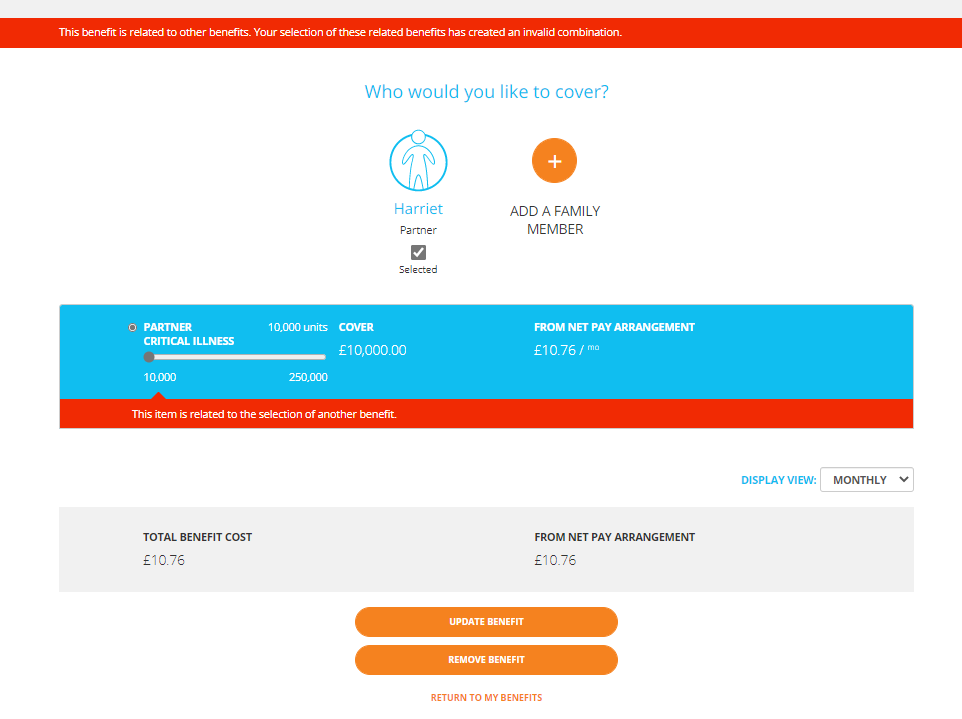Click the 10,000 slider minimum label
This screenshot has width=962, height=719.
pos(160,377)
